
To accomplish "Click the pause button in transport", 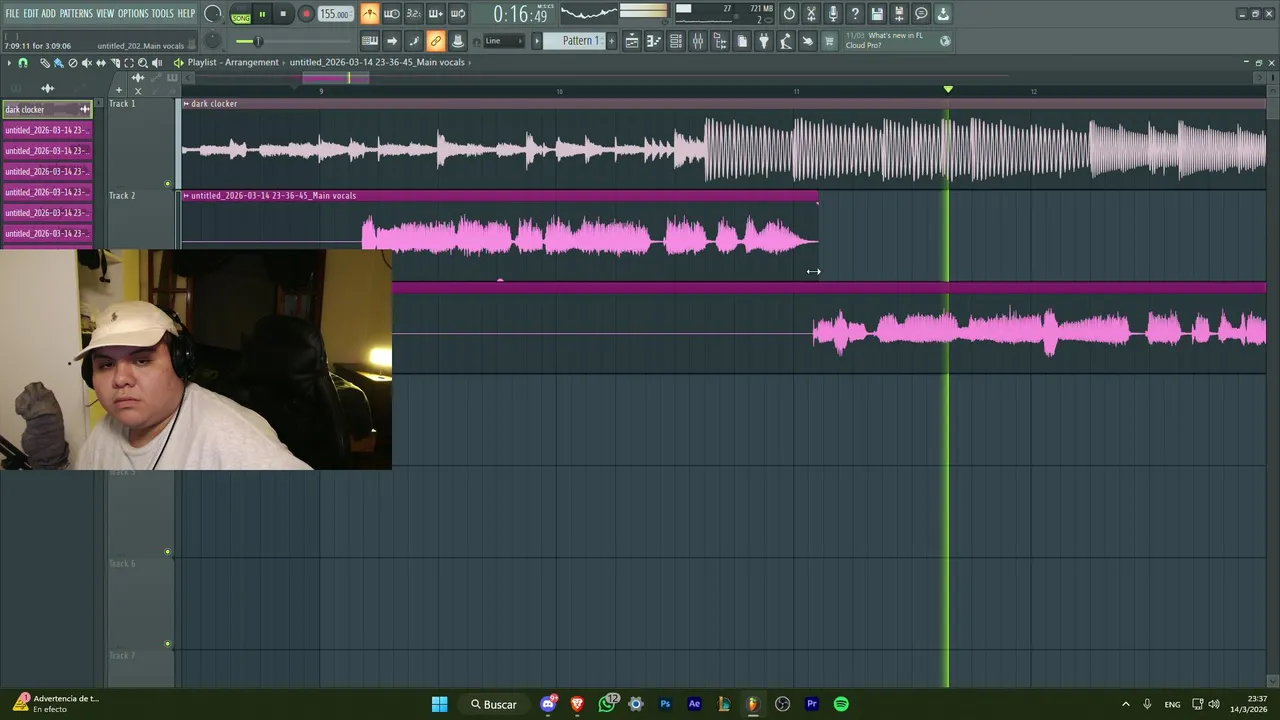I will (x=262, y=14).
